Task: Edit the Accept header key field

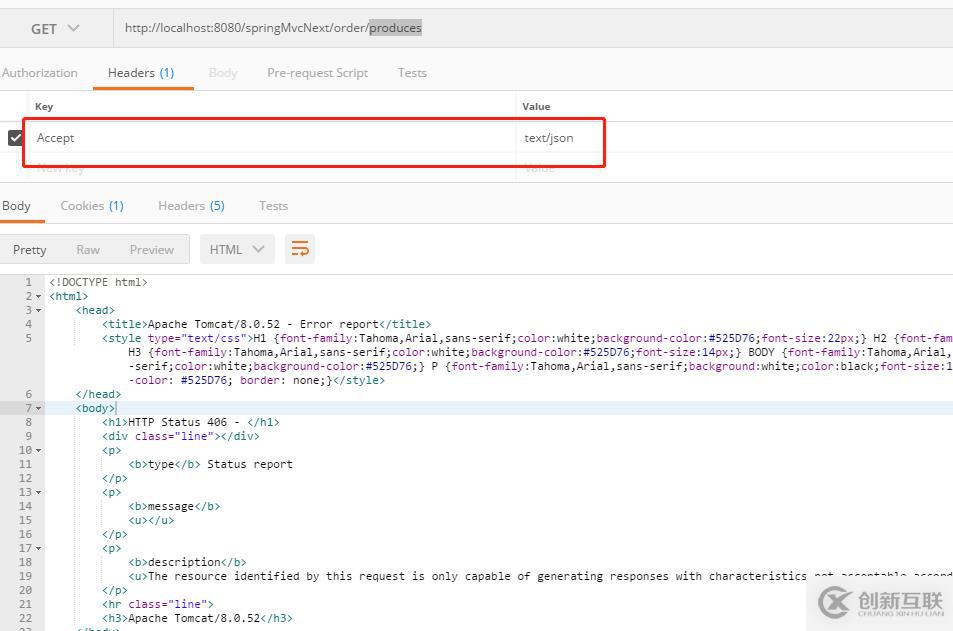Action: pos(271,138)
